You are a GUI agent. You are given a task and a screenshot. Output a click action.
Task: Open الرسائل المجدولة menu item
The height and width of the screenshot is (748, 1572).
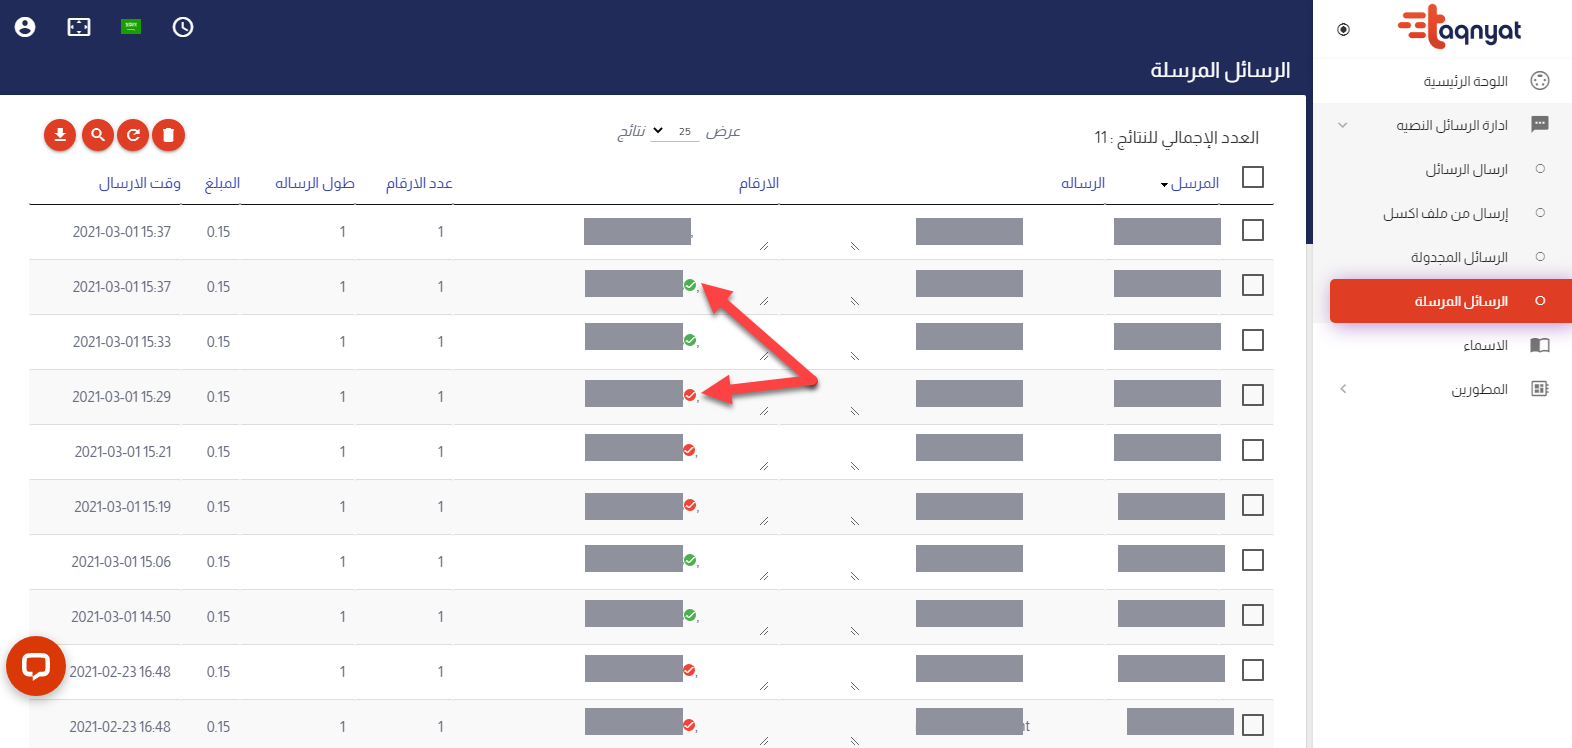click(x=1460, y=257)
